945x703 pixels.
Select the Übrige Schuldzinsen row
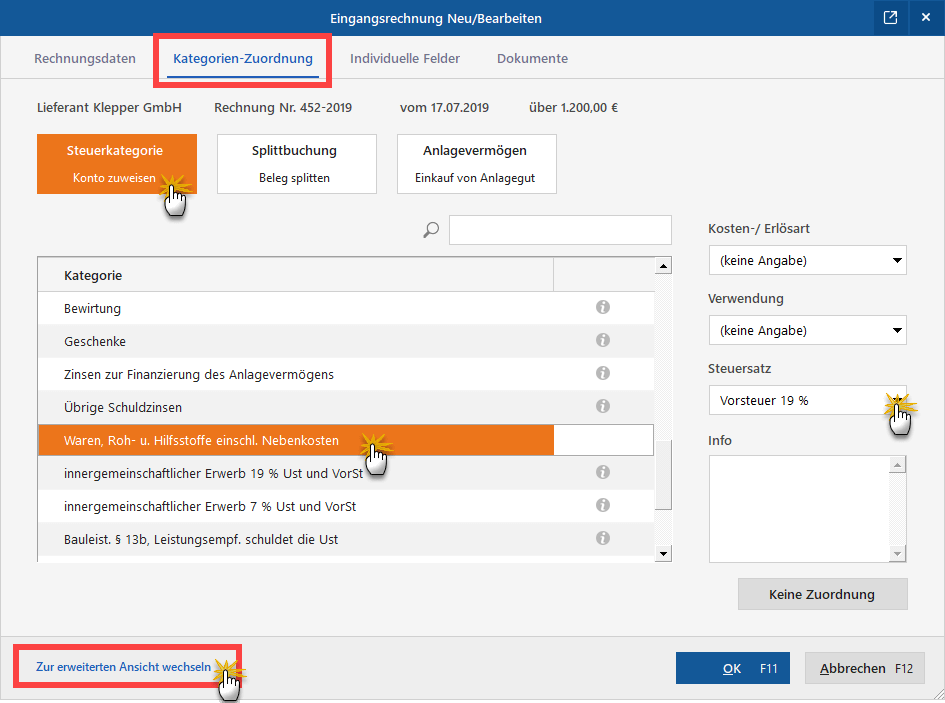click(x=346, y=407)
